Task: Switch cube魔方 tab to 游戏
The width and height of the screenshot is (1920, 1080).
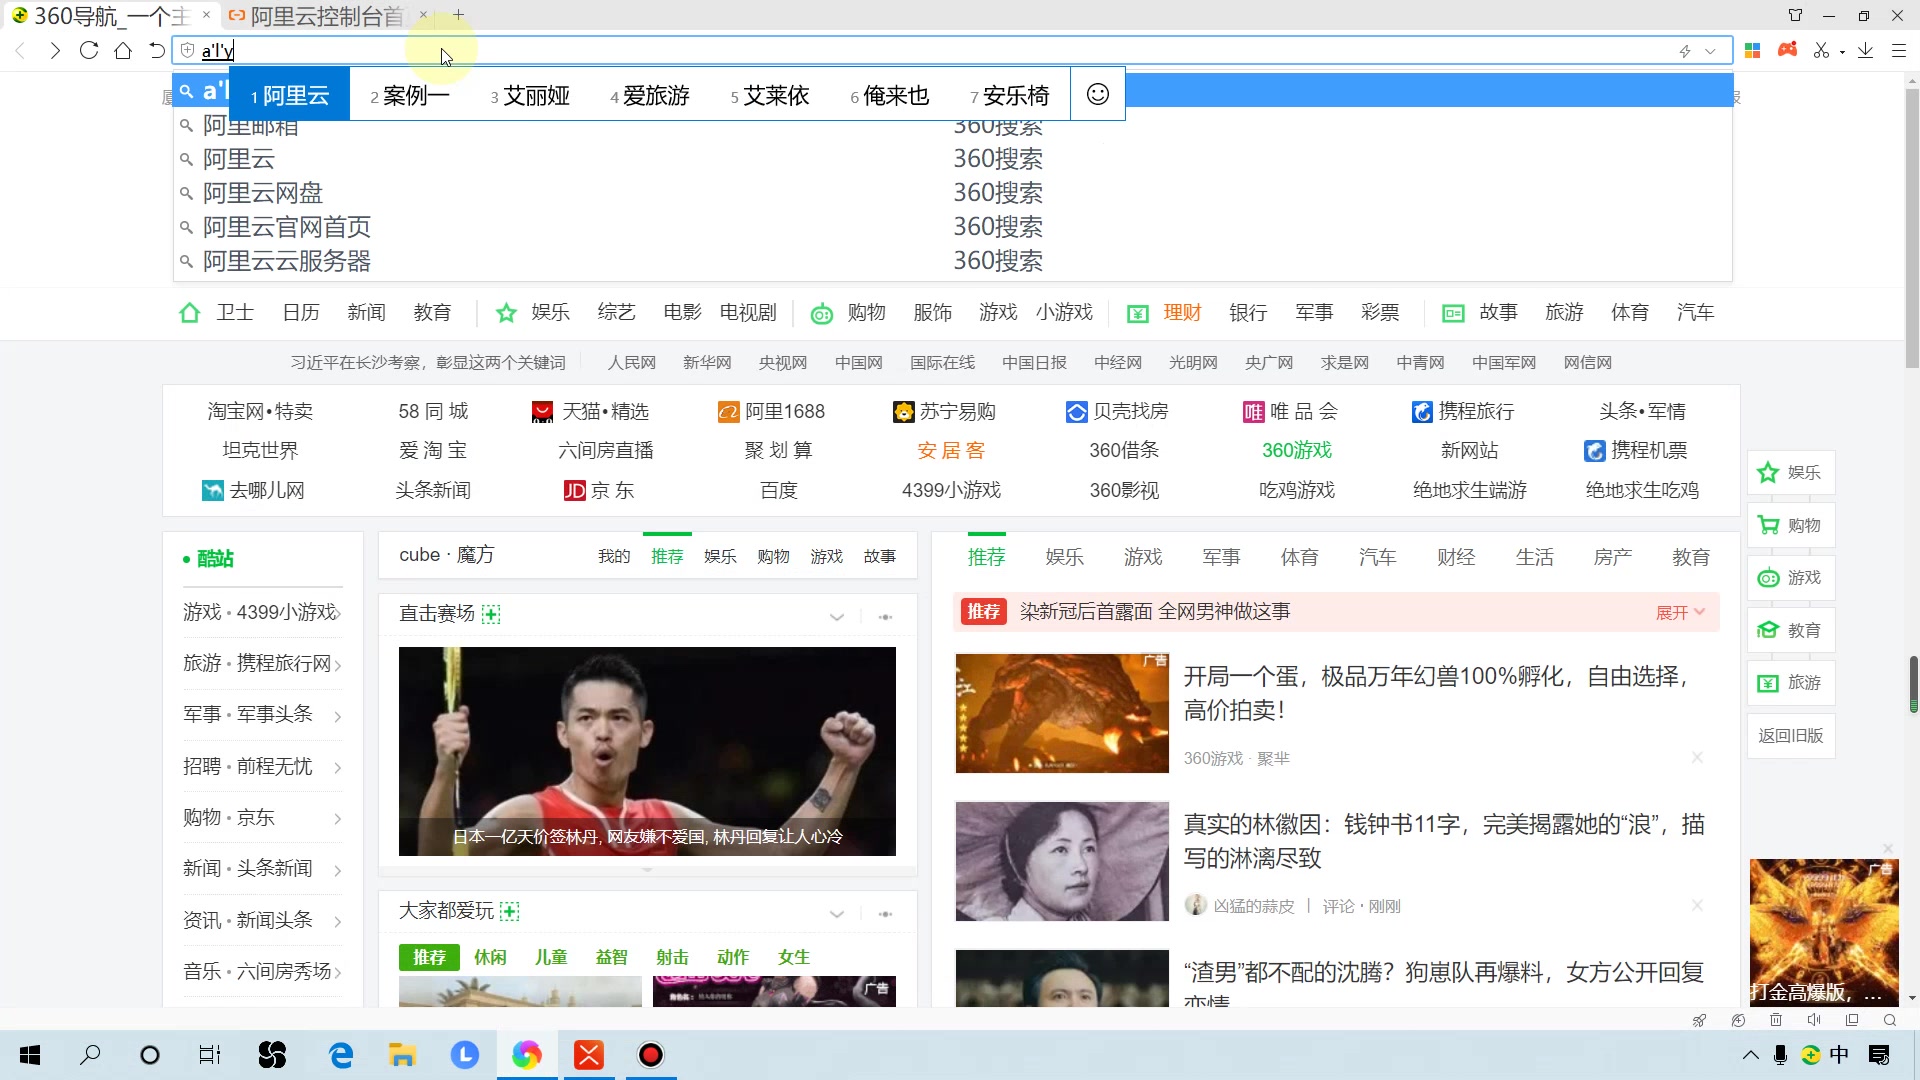Action: (826, 556)
